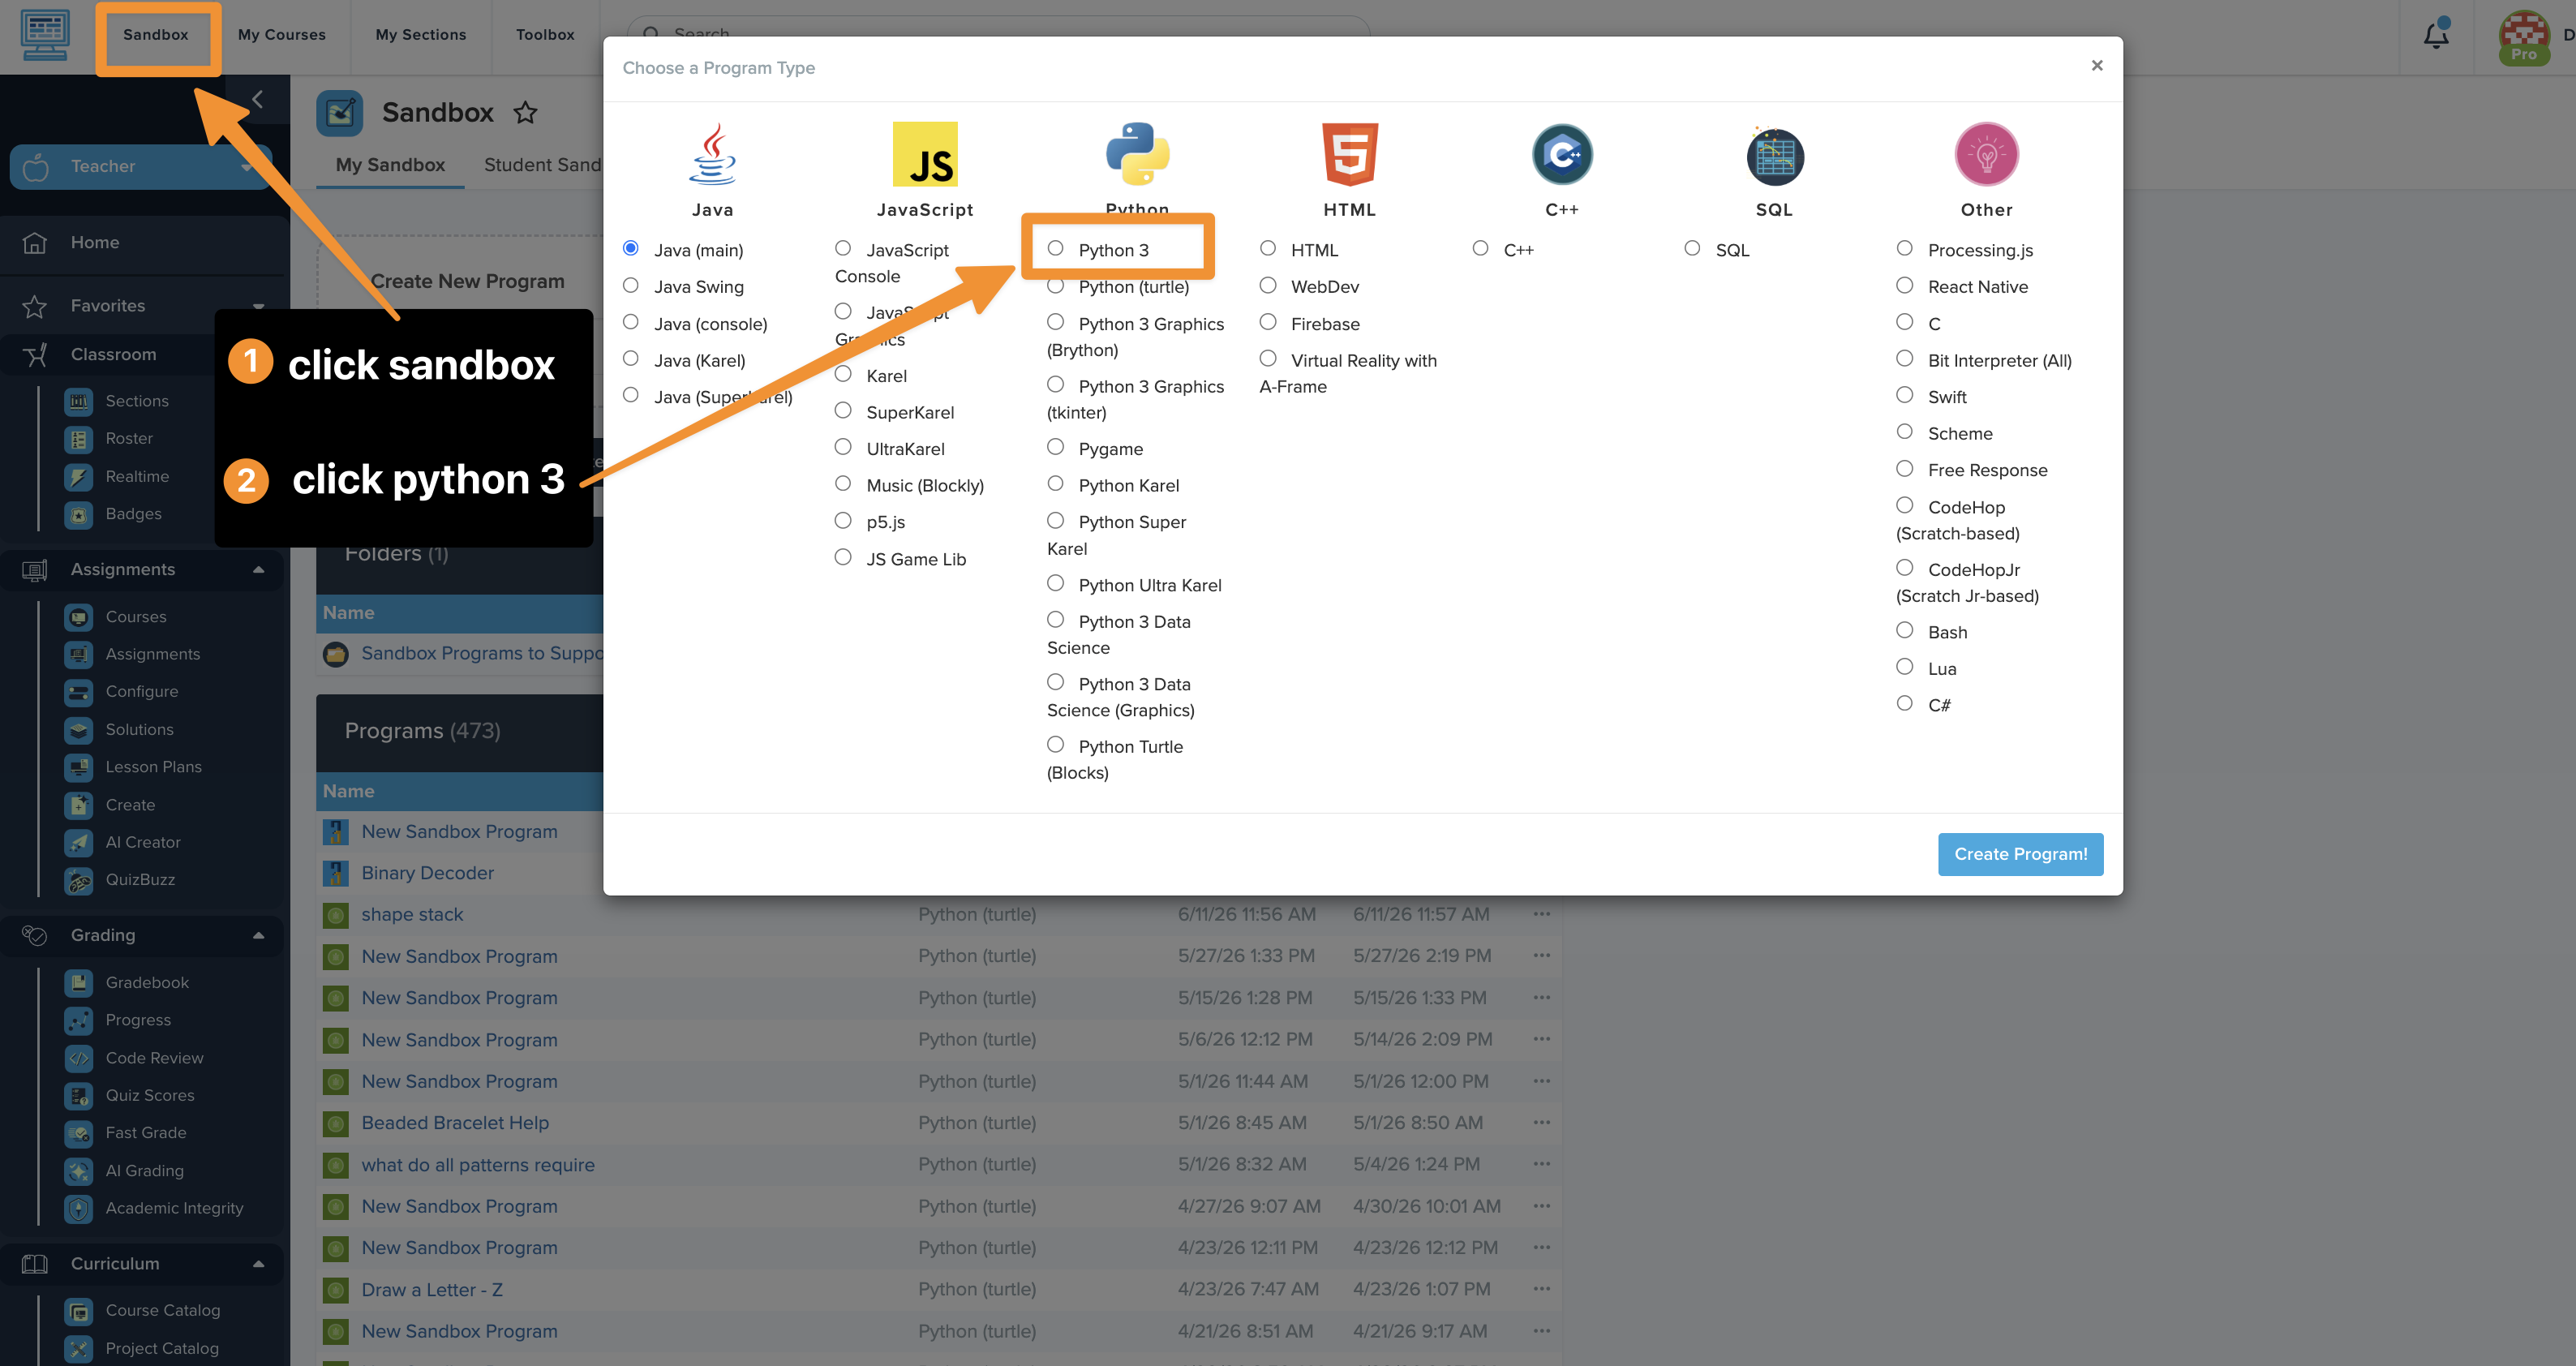The height and width of the screenshot is (1366, 2576).
Task: Open the notifications bell
Action: 2436,35
